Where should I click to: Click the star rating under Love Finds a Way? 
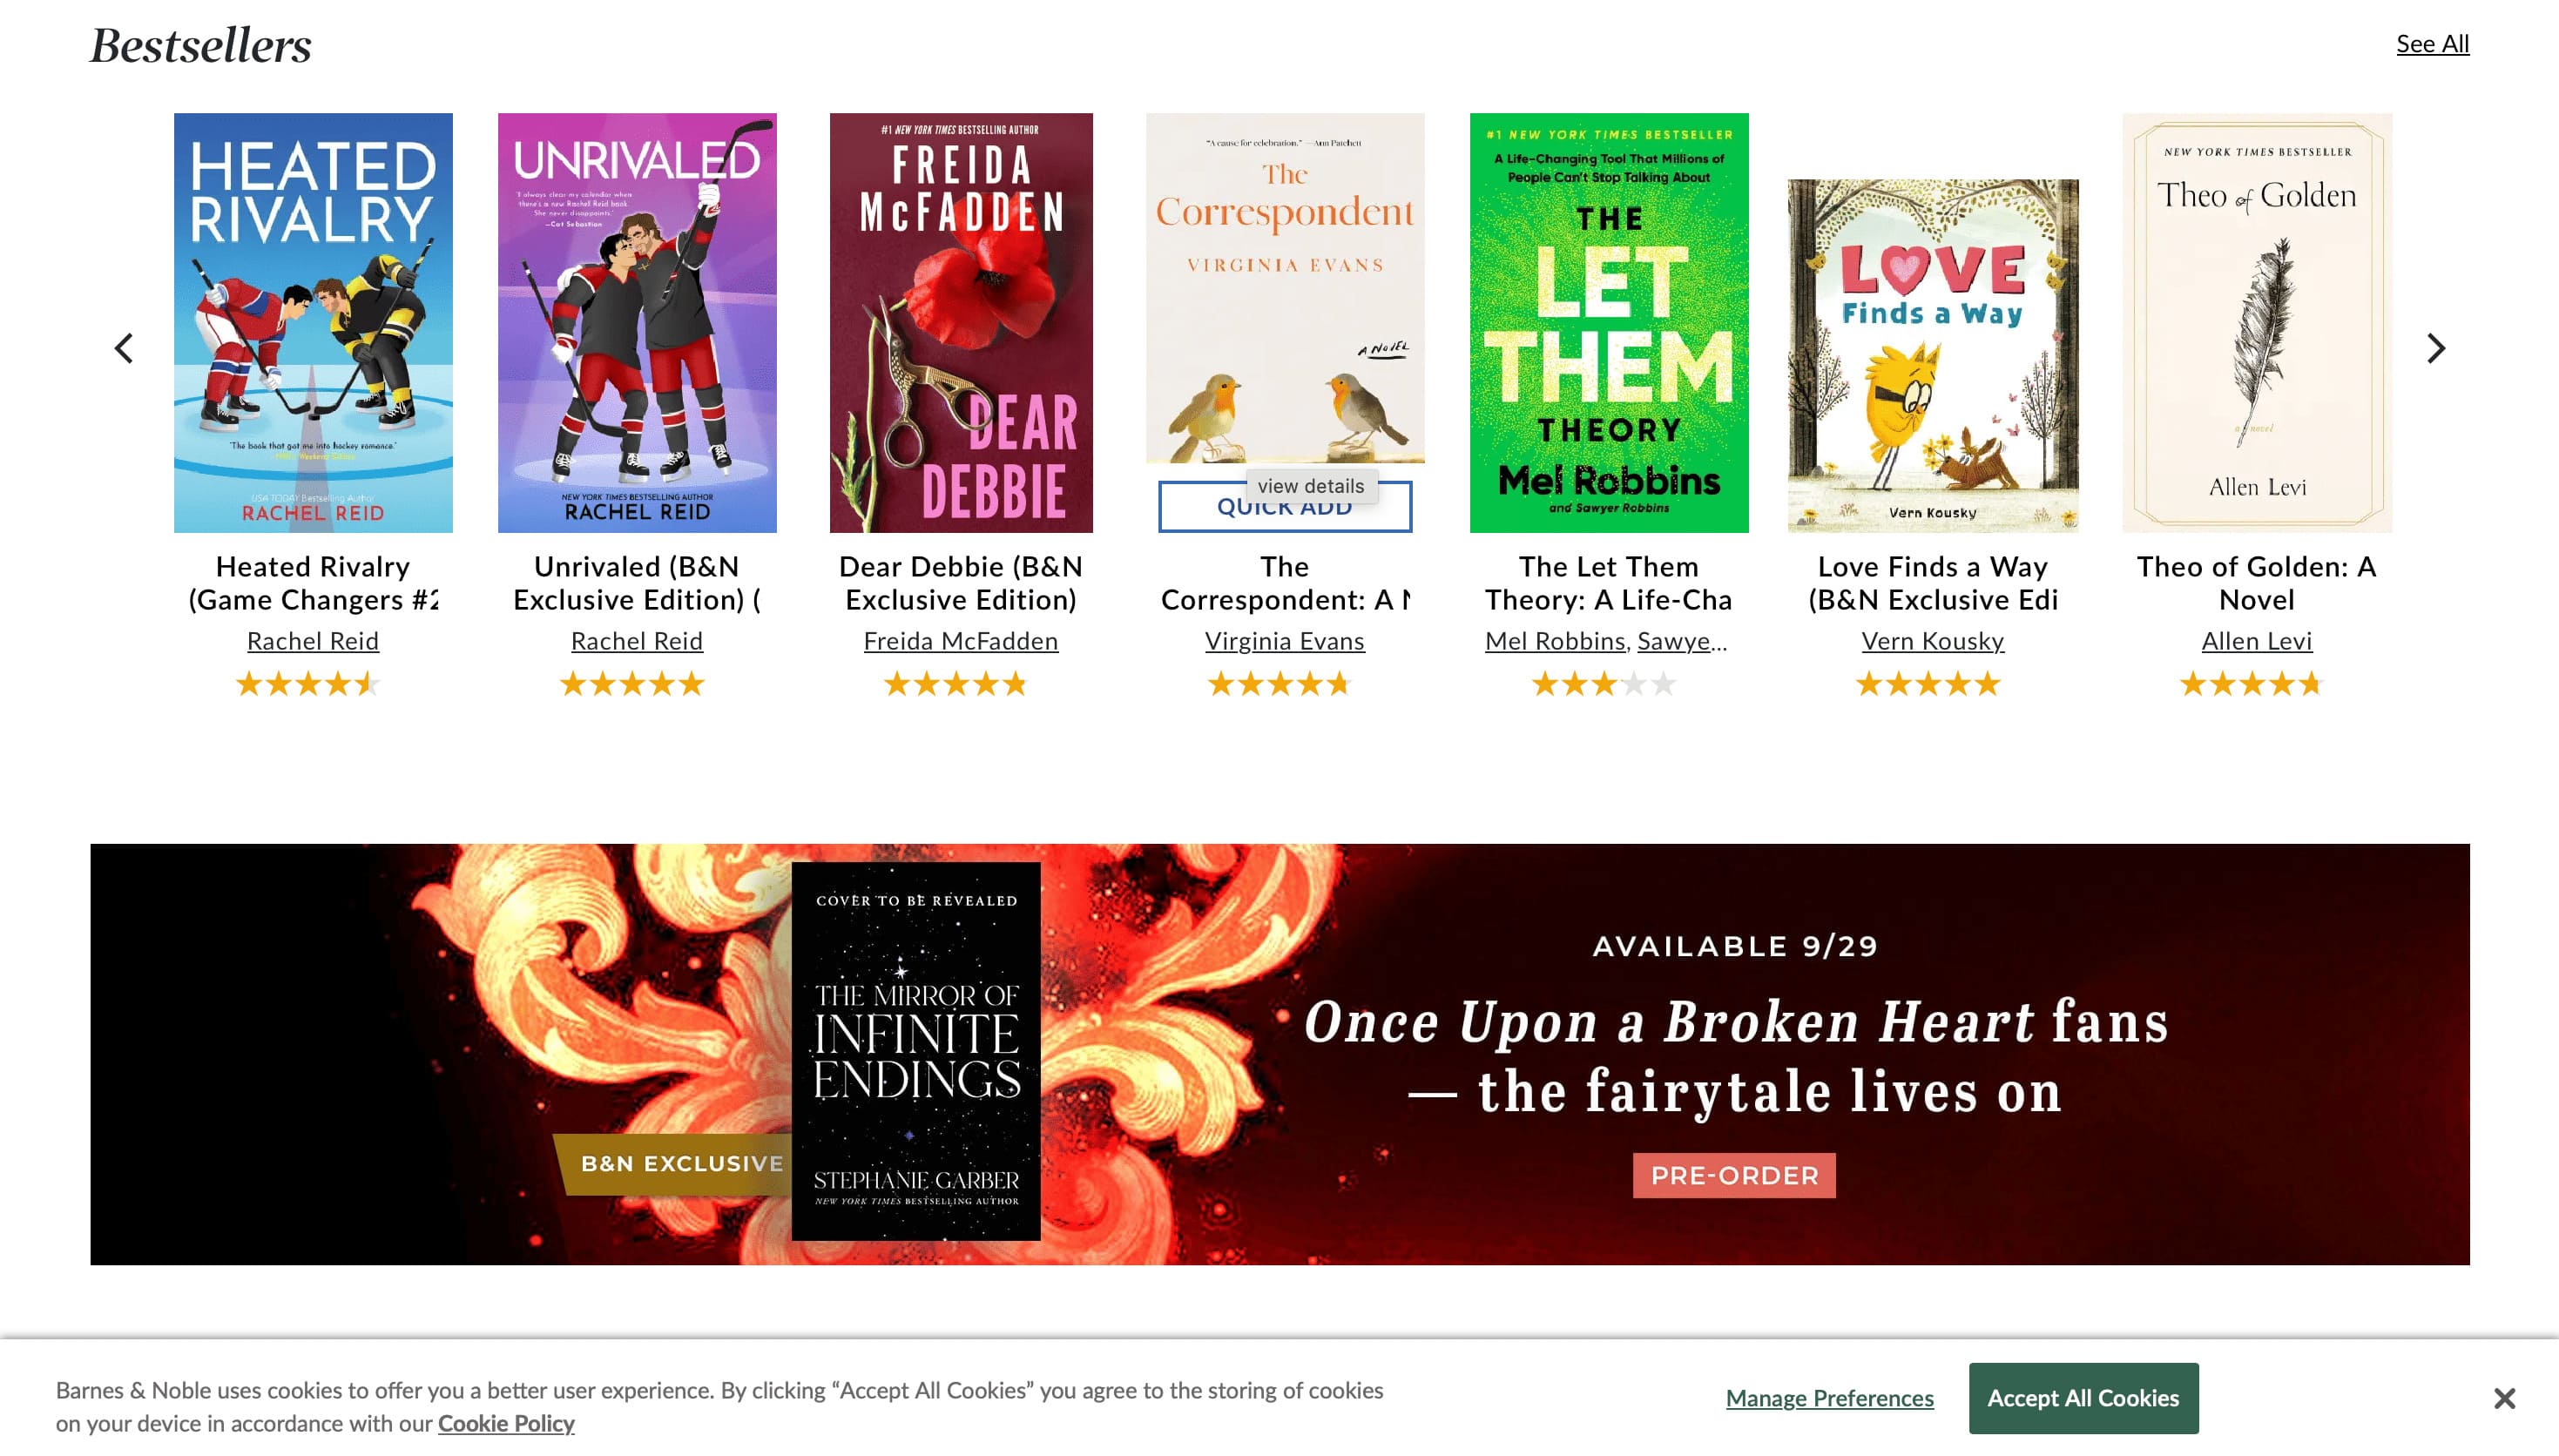point(1928,684)
